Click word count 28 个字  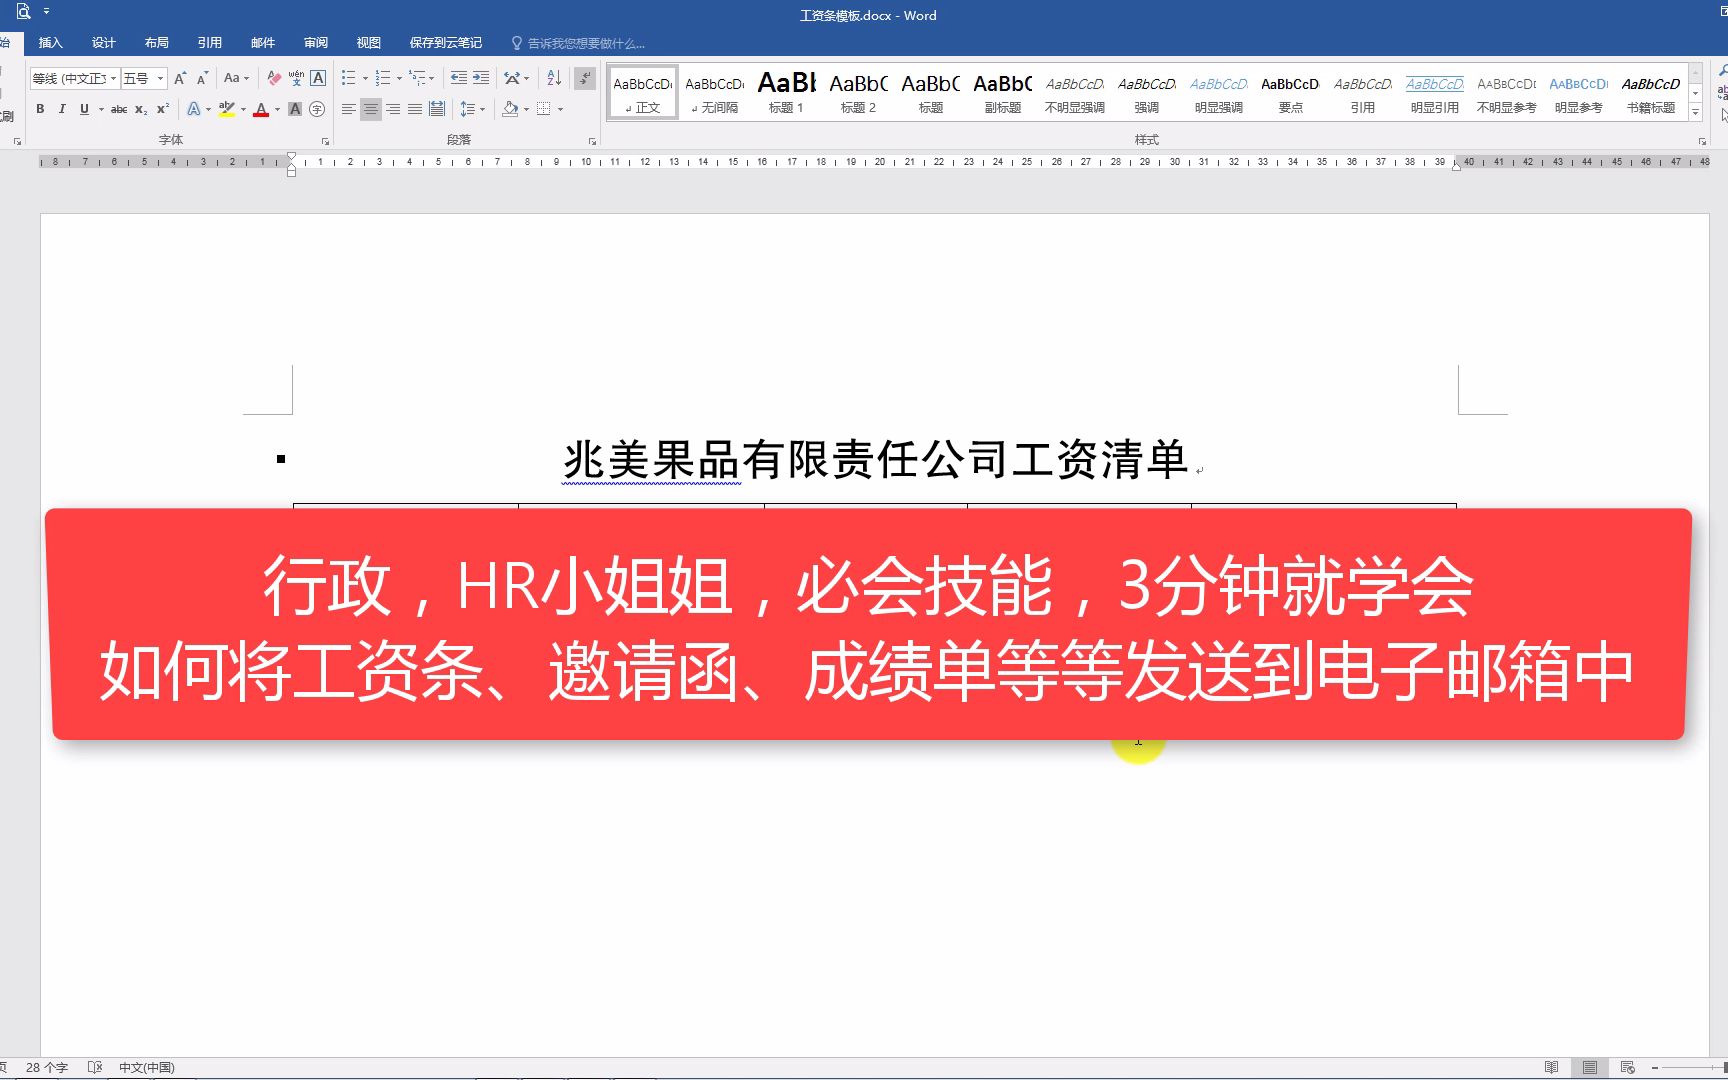46,1068
